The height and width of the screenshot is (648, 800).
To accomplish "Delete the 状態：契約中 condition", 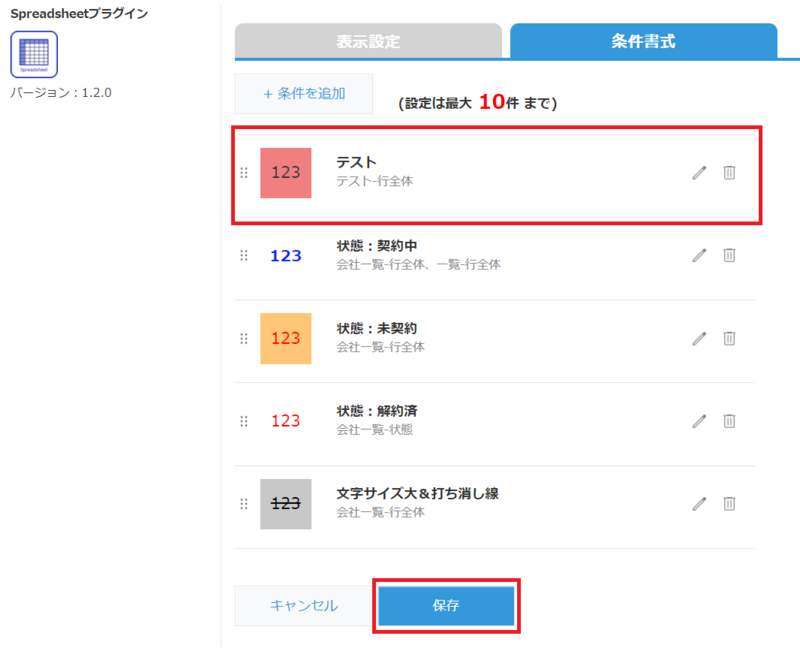I will pos(729,255).
